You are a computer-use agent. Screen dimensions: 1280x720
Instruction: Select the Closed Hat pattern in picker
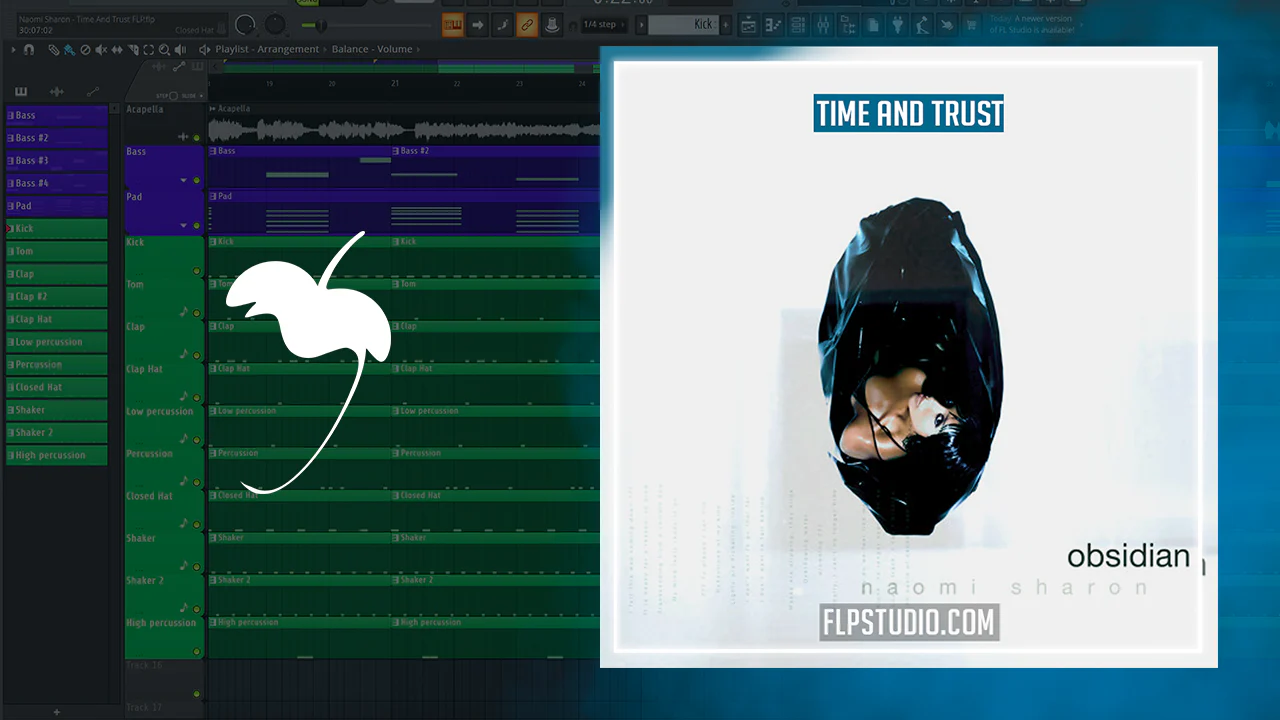[57, 387]
